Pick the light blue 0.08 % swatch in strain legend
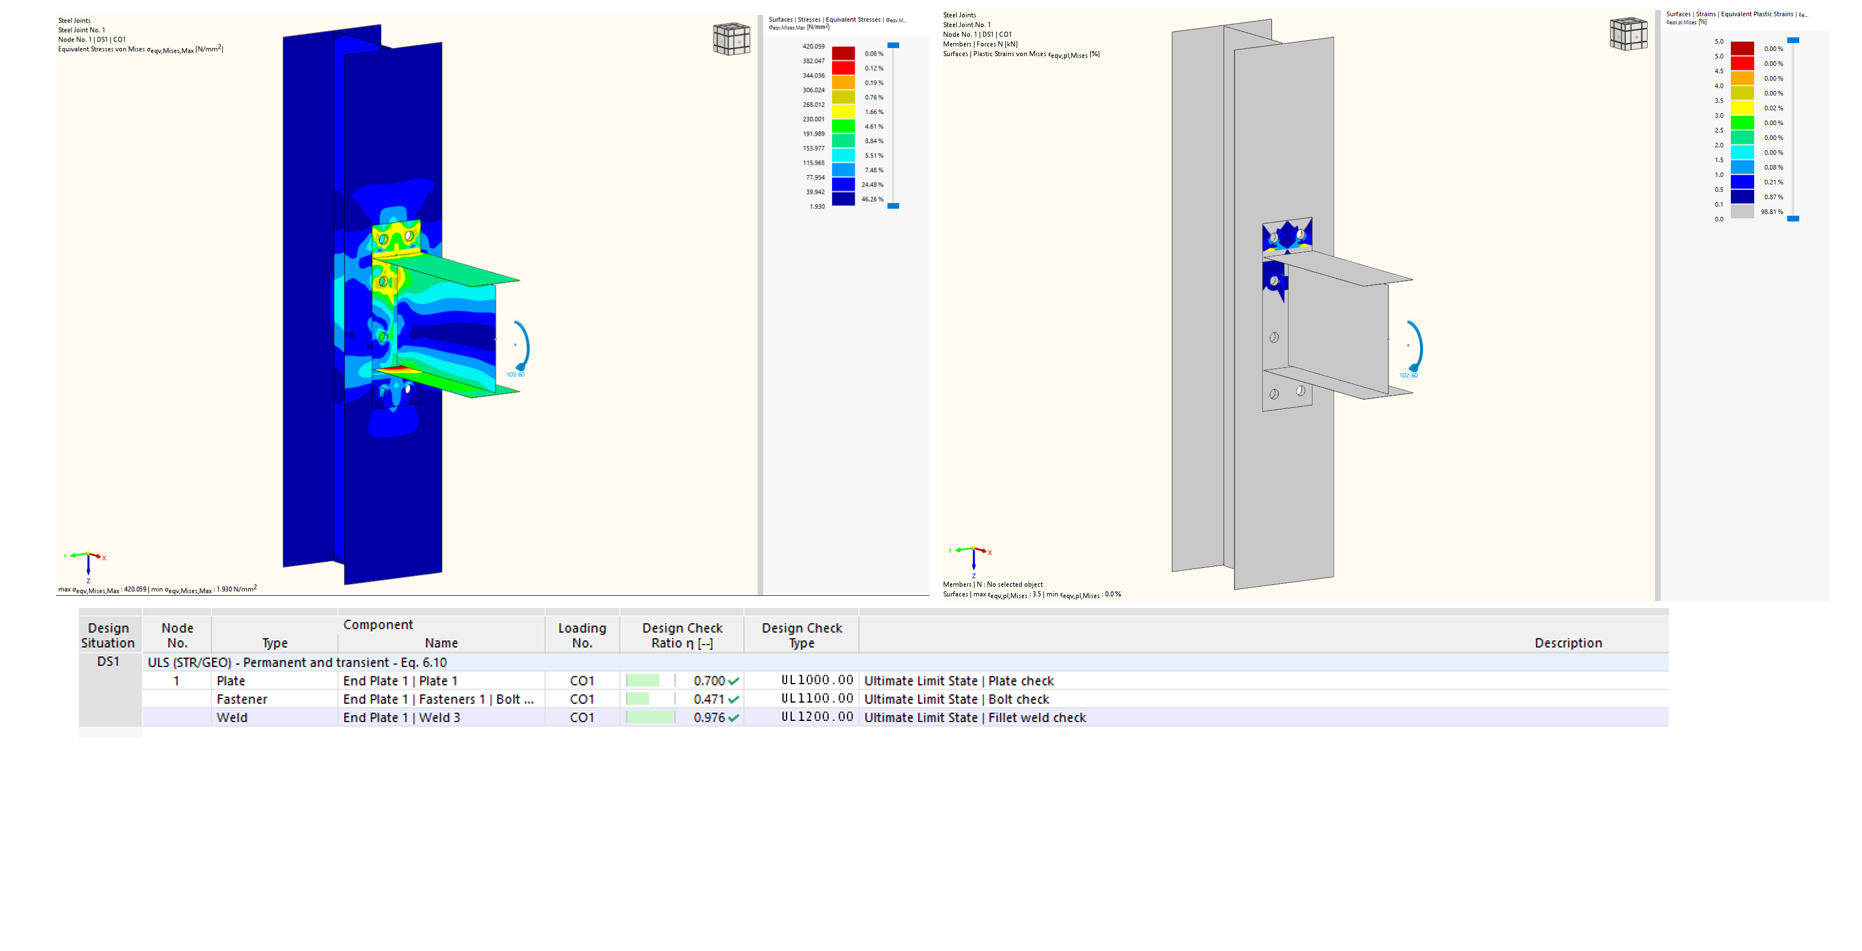 (1742, 167)
